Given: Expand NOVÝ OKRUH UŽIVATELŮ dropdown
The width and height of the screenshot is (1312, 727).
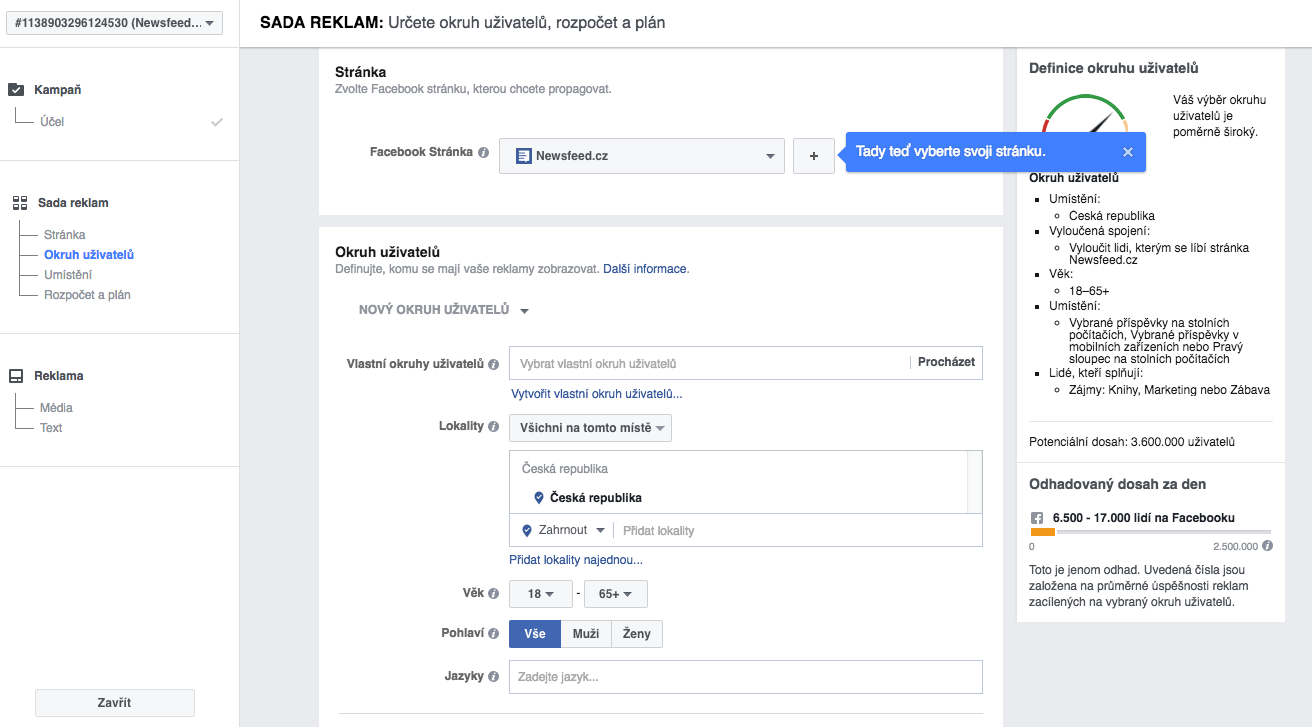Looking at the screenshot, I should point(444,310).
